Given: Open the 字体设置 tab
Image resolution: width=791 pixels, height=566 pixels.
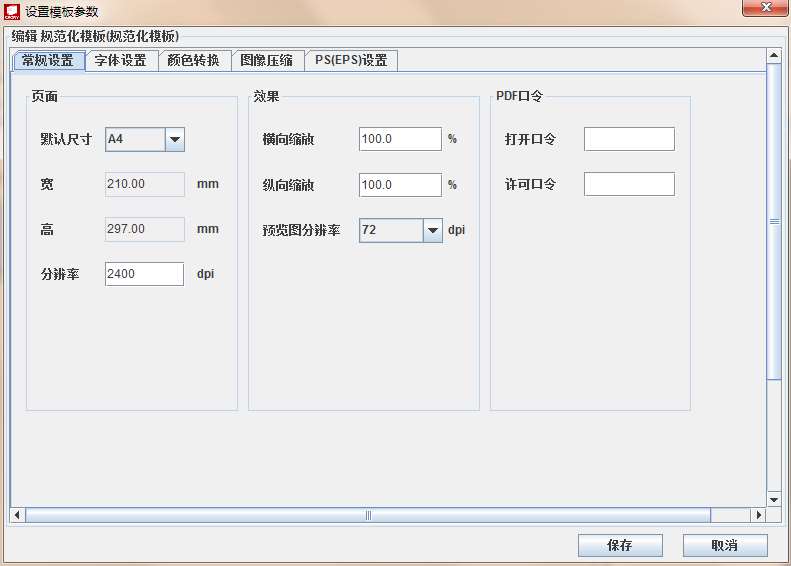Looking at the screenshot, I should pyautogui.click(x=121, y=60).
